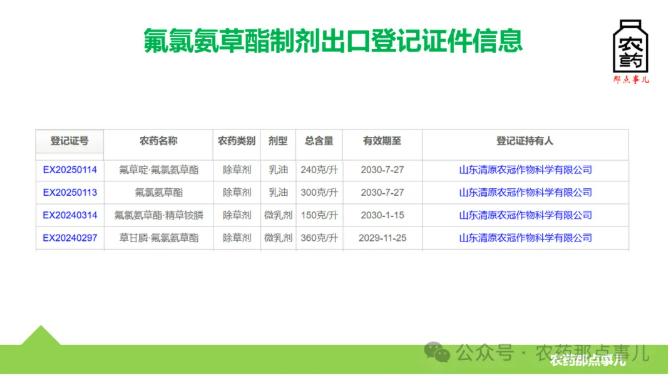The height and width of the screenshot is (376, 668).
Task: Click the 总含量 column header
Action: point(319,141)
